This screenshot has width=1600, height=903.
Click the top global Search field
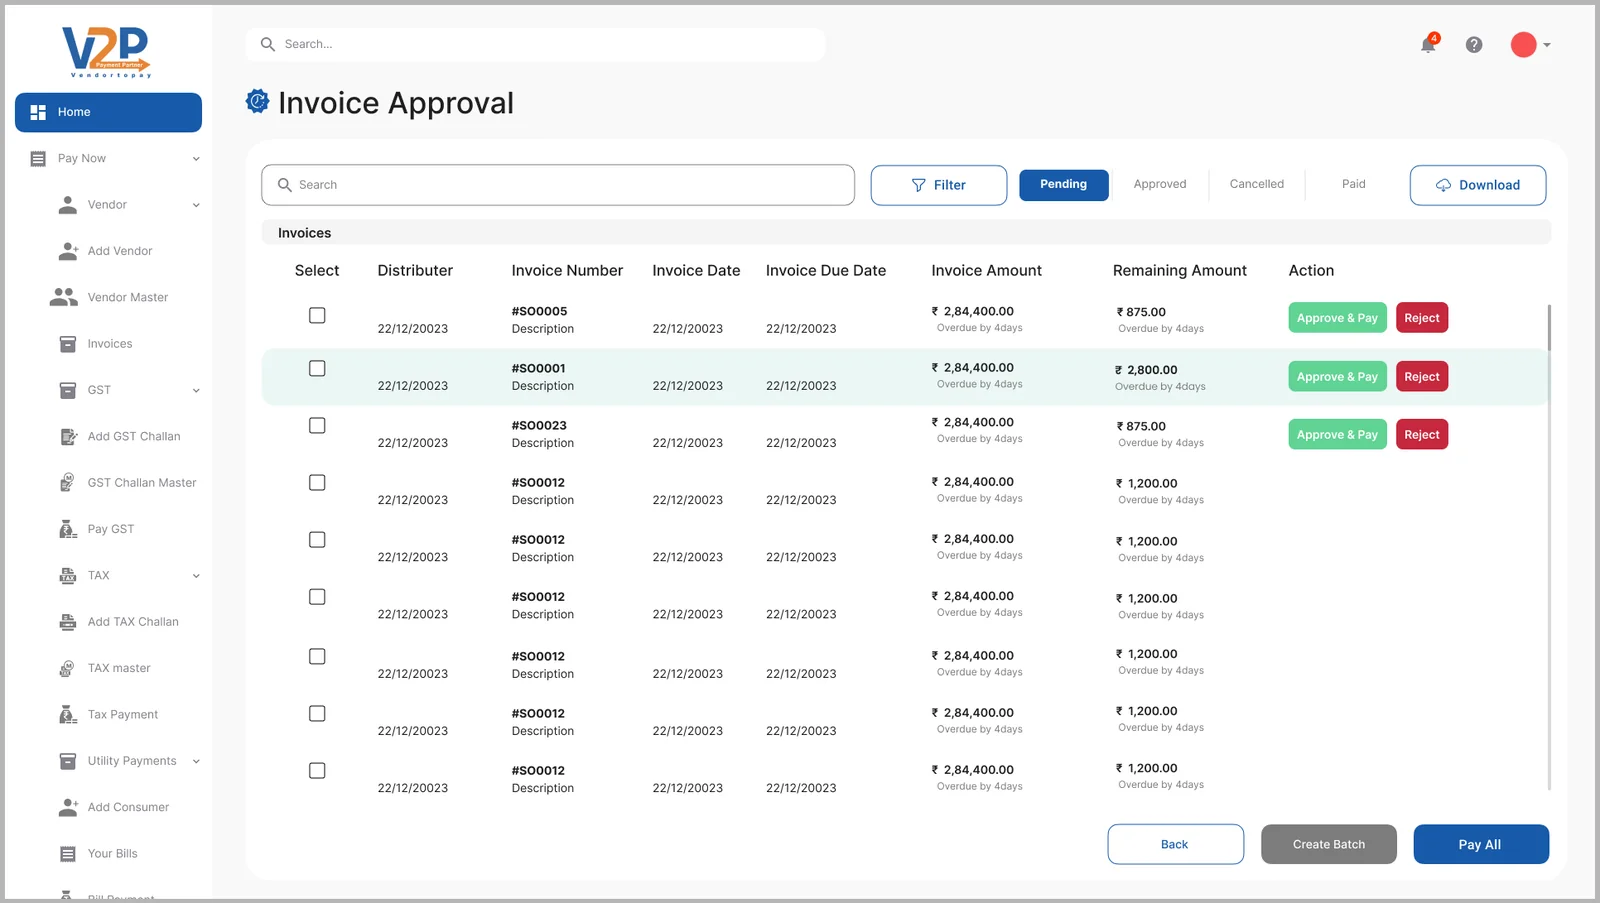pos(535,44)
